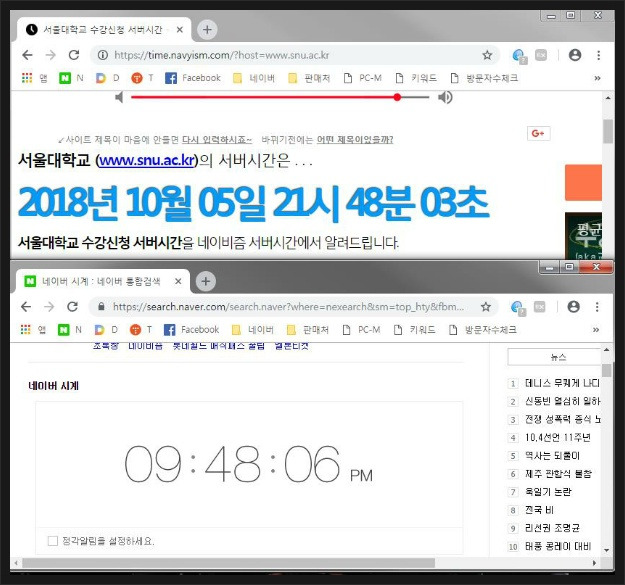Image resolution: width=625 pixels, height=585 pixels.
Task: Open Chrome three-dot menu in top window
Action: [598, 55]
